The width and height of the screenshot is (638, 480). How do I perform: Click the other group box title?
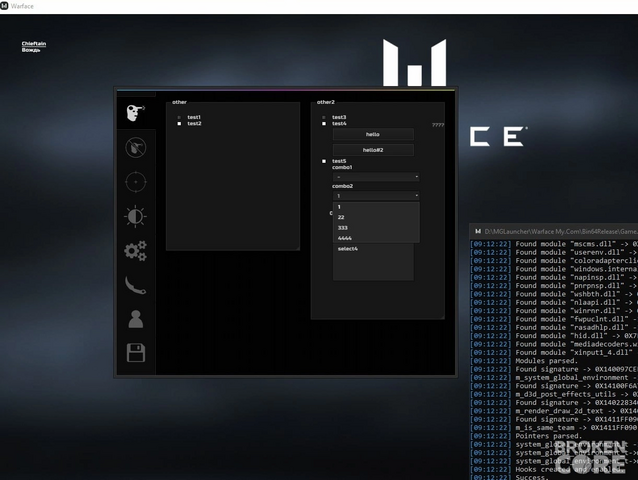click(x=179, y=102)
